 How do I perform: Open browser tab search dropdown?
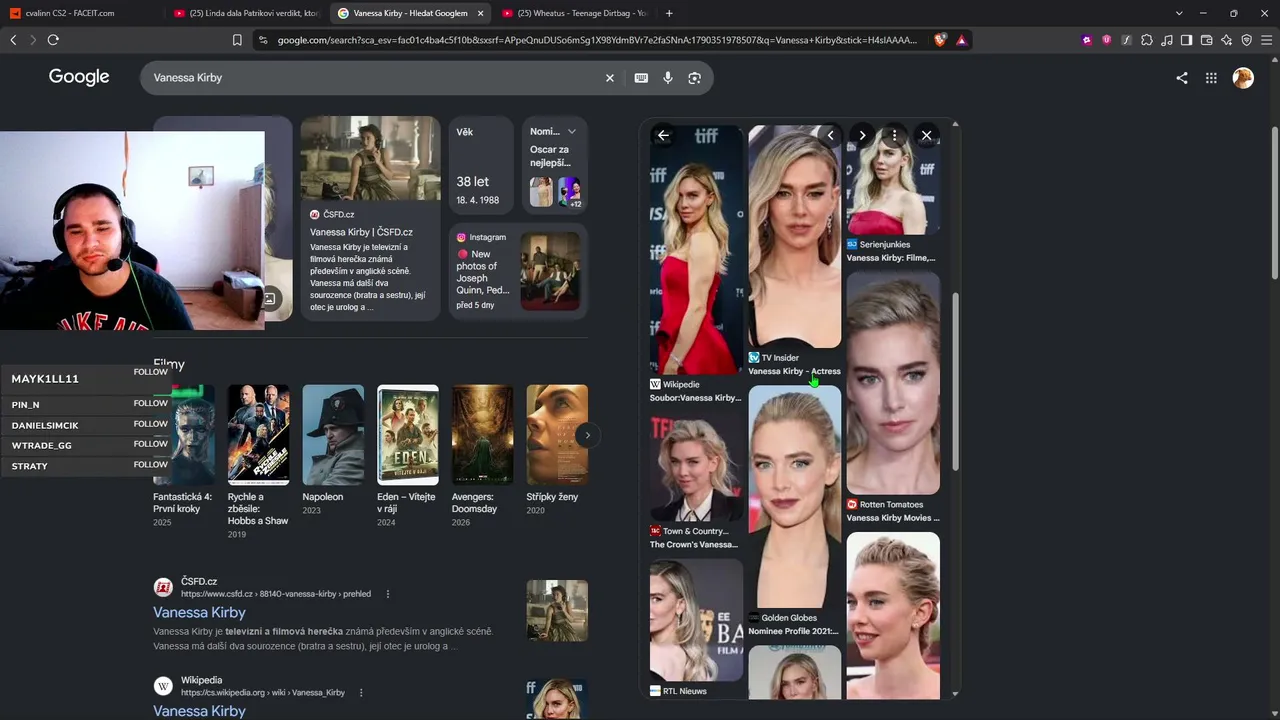coord(1179,13)
